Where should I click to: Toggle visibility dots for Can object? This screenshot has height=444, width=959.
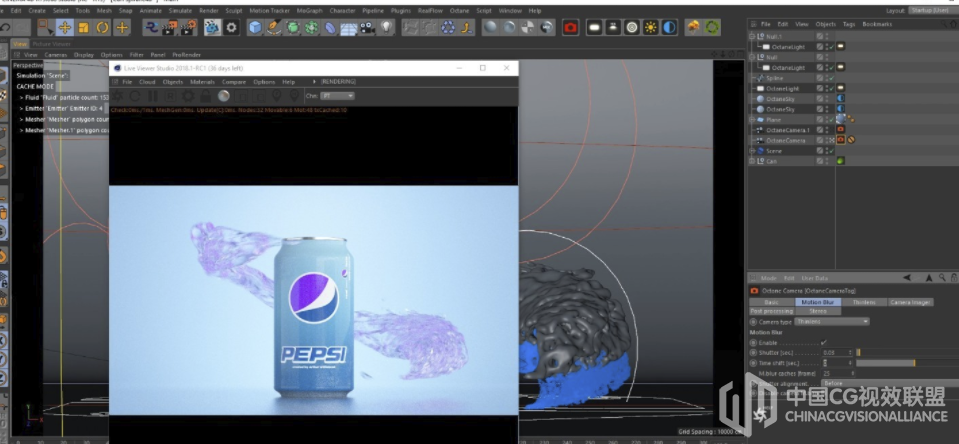[826, 161]
